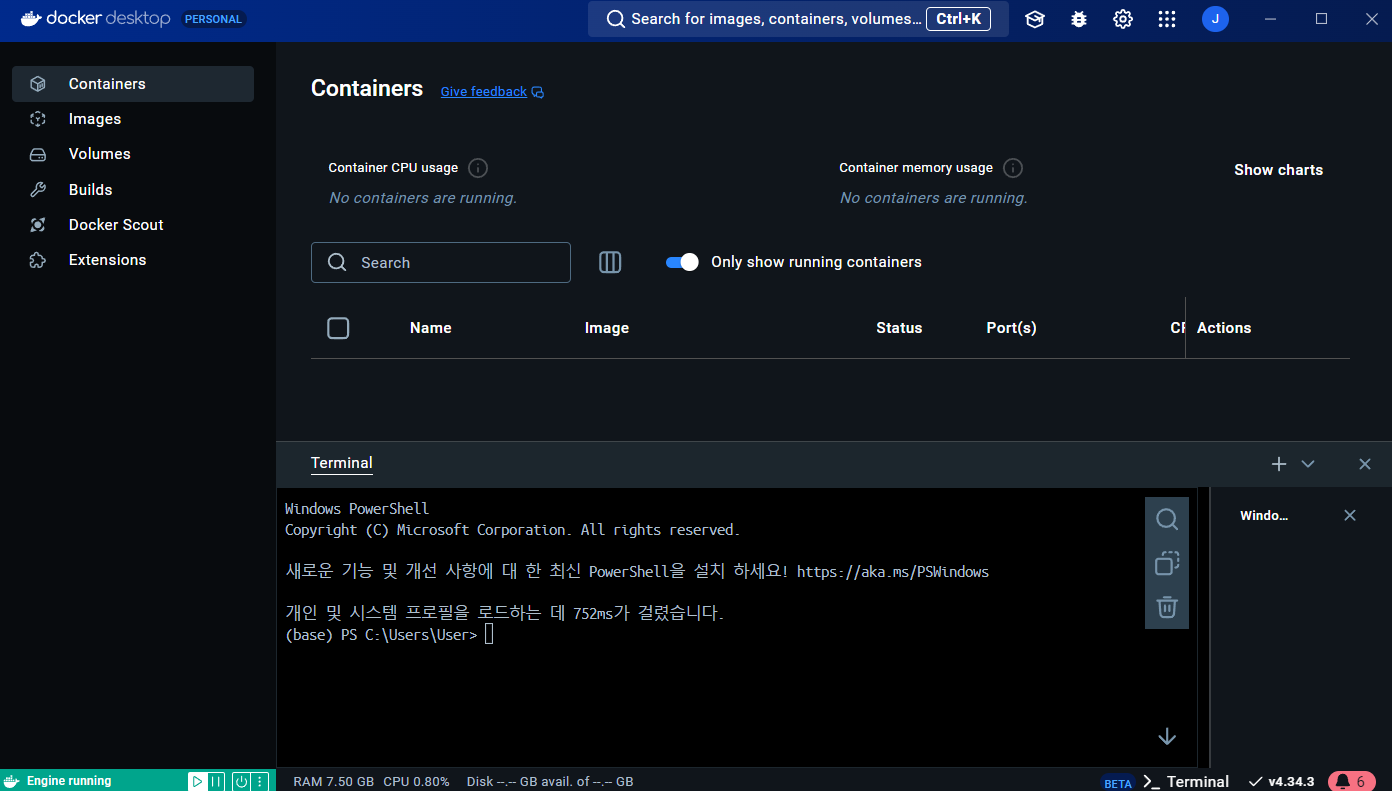The width and height of the screenshot is (1392, 791).
Task: Click RAM 7.50 GB in status bar
Action: pos(334,782)
